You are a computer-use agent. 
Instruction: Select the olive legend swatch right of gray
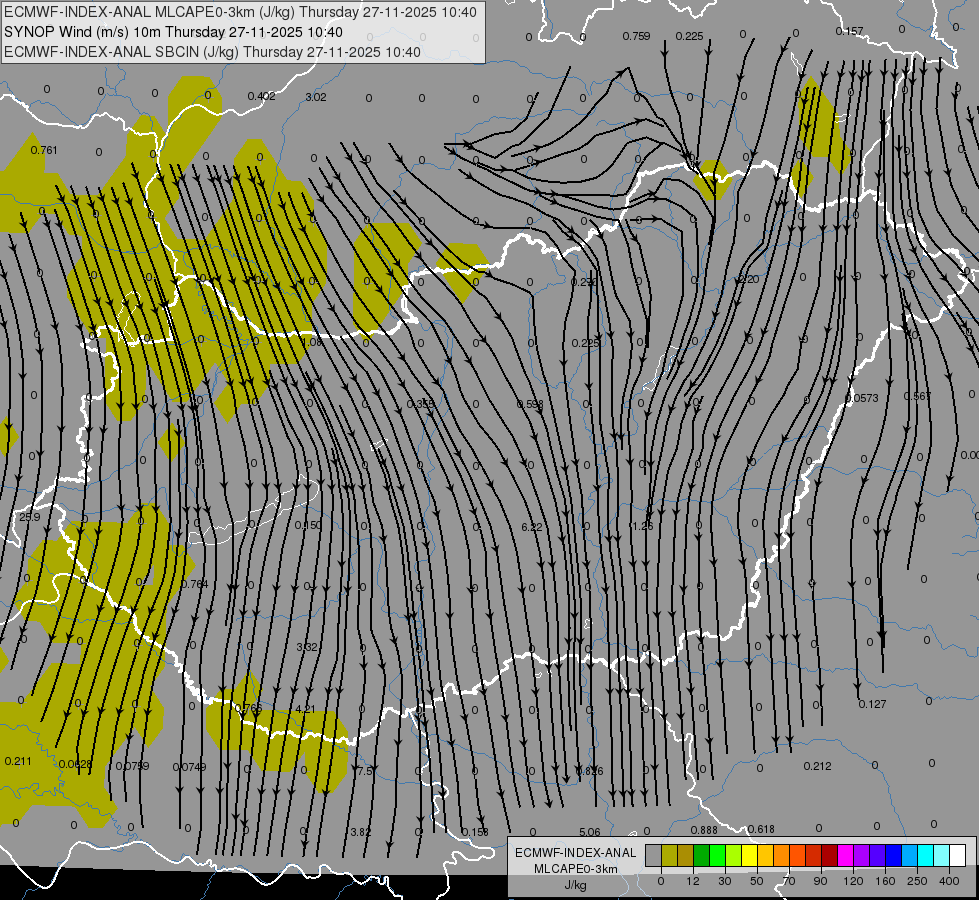[x=669, y=856]
